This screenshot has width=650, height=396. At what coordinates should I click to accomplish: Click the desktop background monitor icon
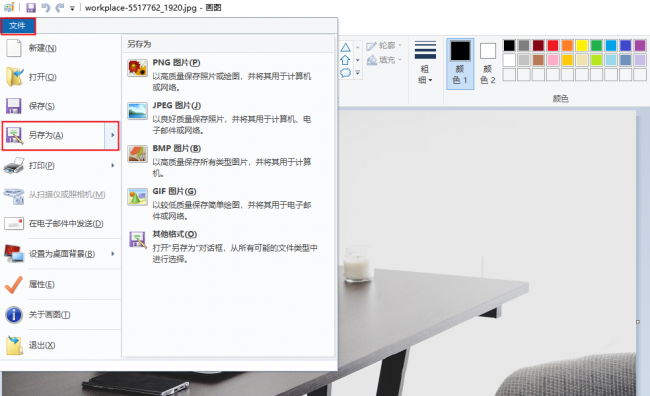[x=14, y=253]
